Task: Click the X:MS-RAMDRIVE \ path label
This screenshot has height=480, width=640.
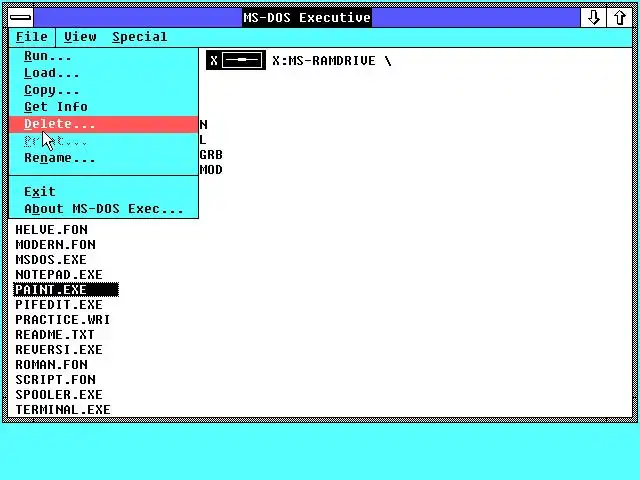Action: [x=332, y=61]
